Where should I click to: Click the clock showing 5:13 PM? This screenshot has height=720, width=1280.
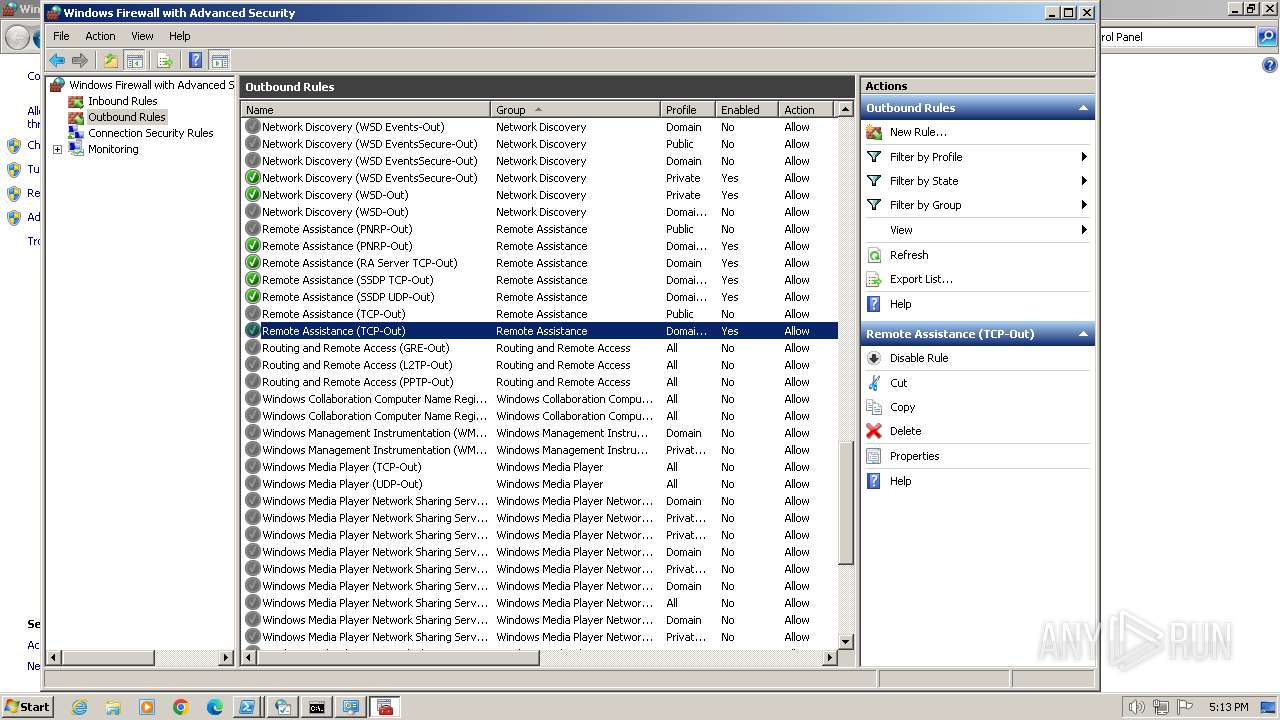coord(1228,707)
